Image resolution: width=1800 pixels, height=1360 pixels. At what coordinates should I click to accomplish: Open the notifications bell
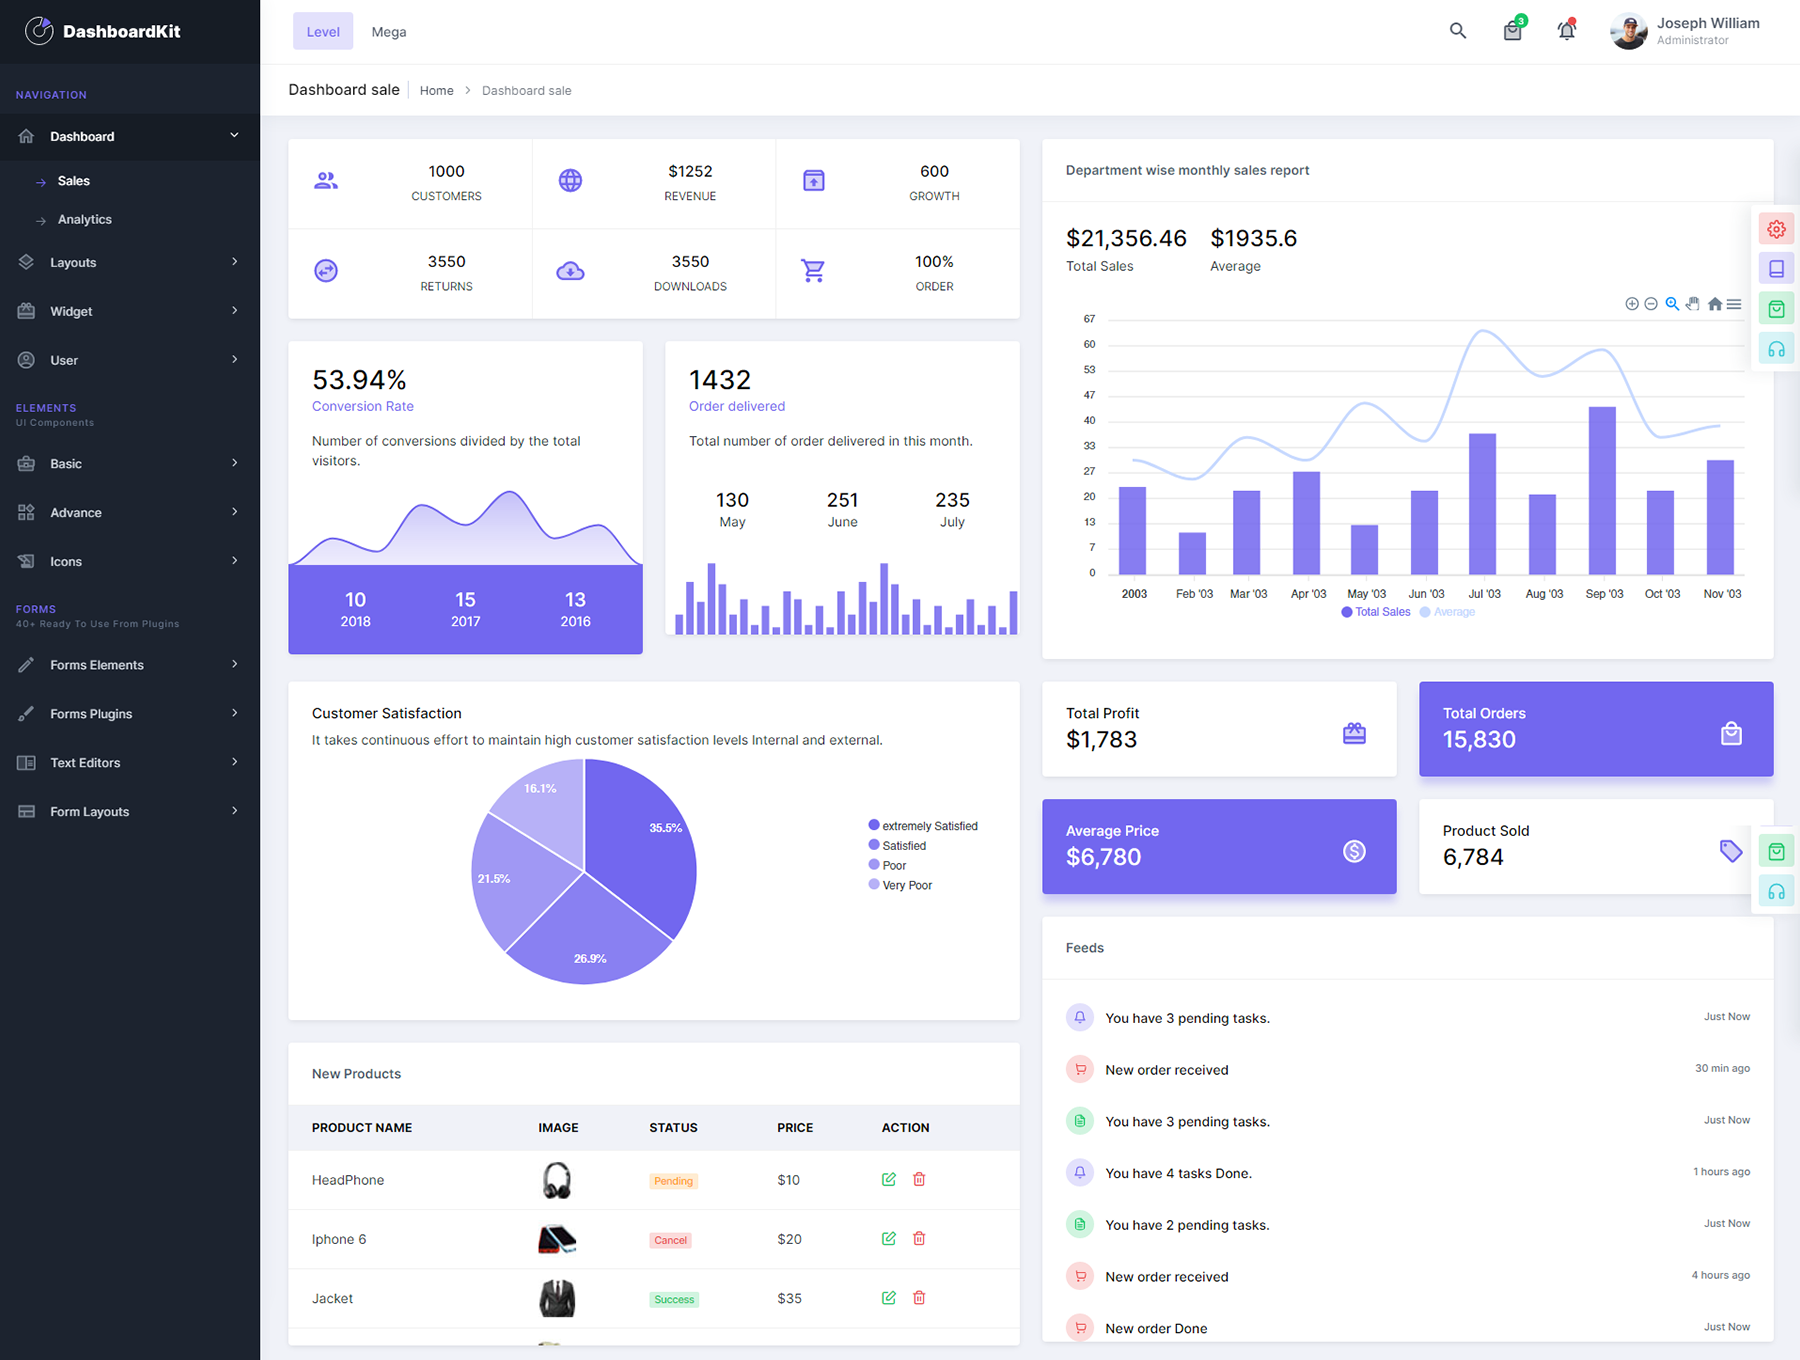click(x=1566, y=31)
